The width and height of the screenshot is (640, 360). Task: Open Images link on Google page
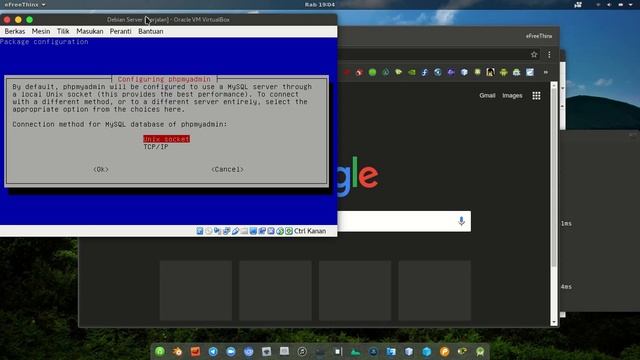click(x=512, y=96)
